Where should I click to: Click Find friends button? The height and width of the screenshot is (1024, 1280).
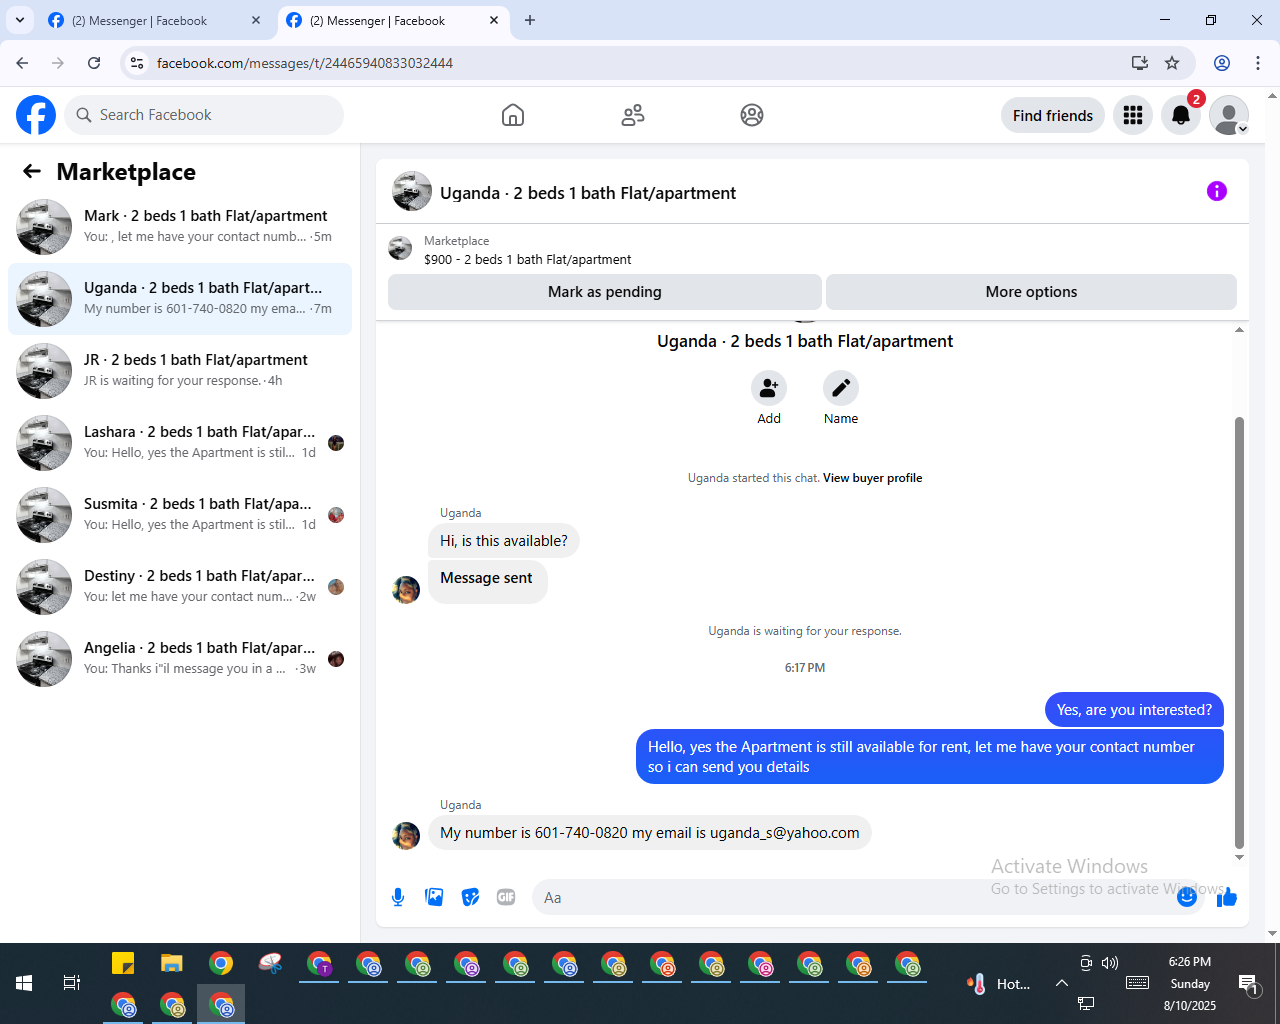coord(1053,115)
